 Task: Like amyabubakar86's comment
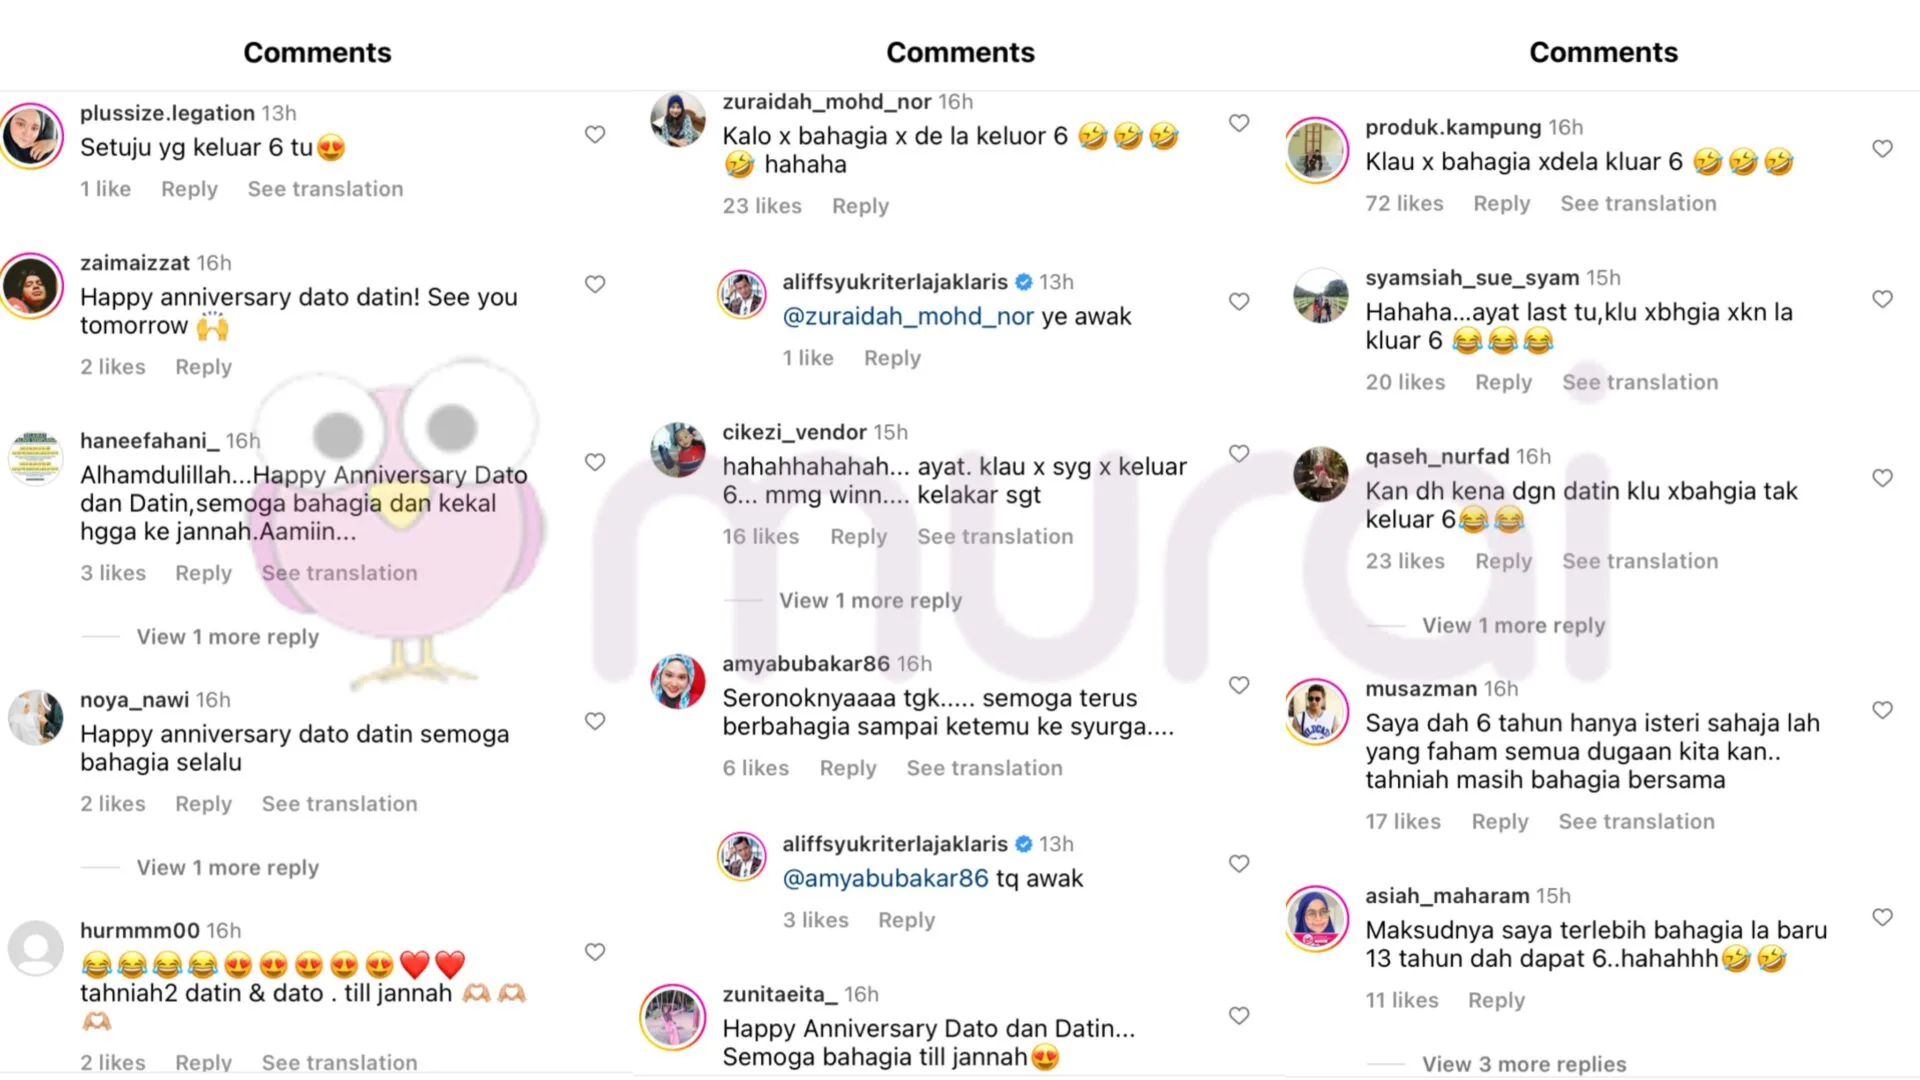coord(1239,685)
